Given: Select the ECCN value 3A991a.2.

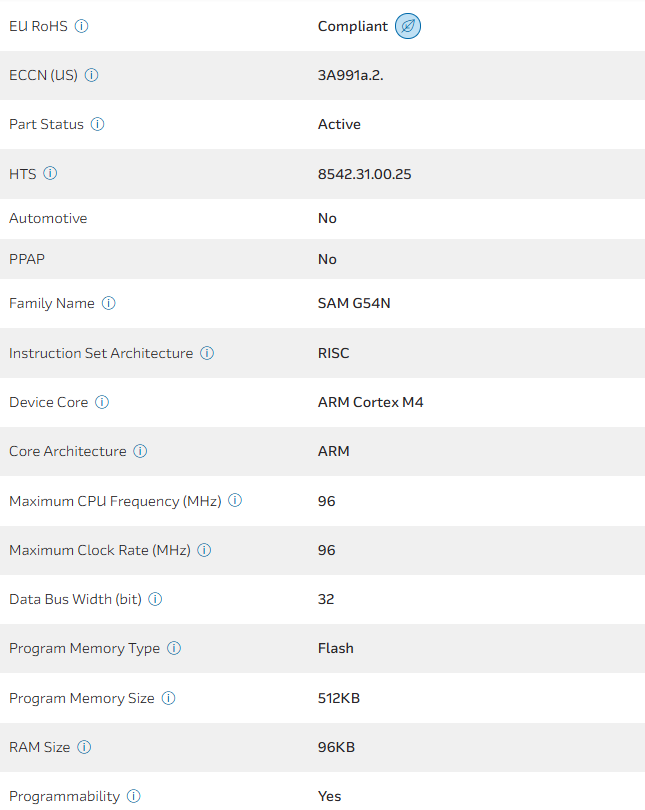Looking at the screenshot, I should click(x=350, y=75).
